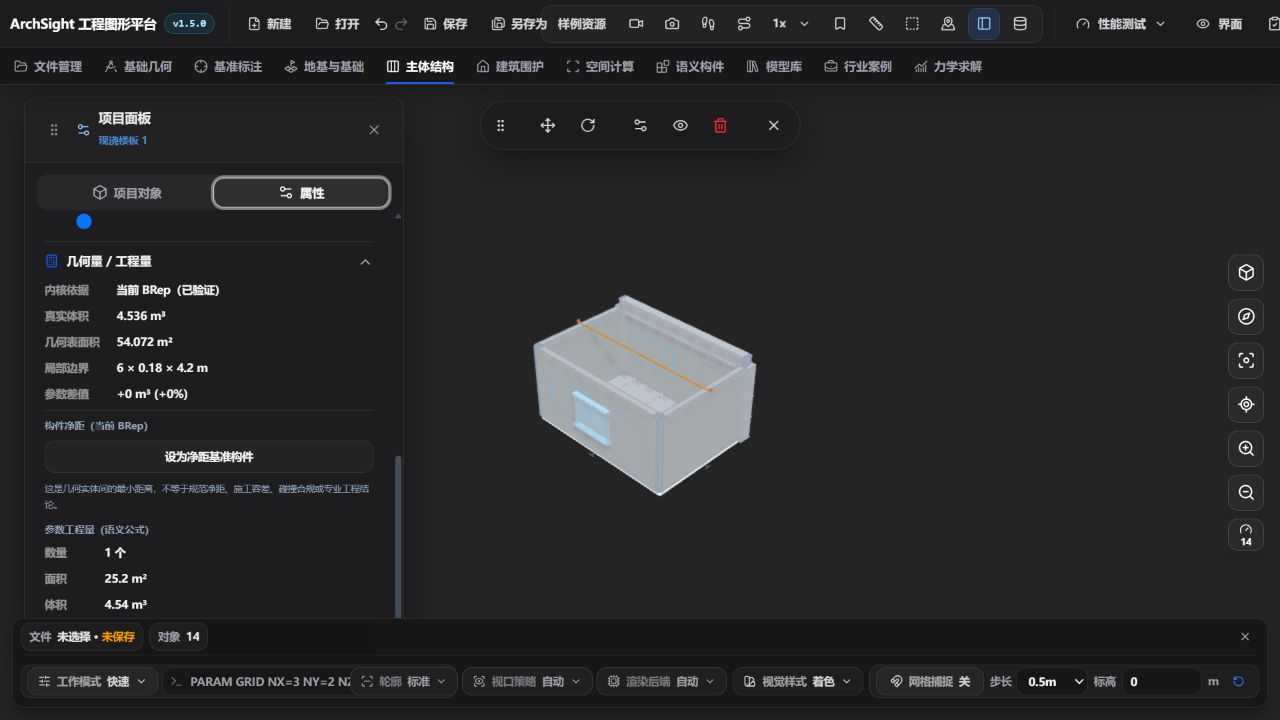The height and width of the screenshot is (720, 1280).
Task: Open the 步长 0.5m dropdown
Action: click(x=1053, y=681)
